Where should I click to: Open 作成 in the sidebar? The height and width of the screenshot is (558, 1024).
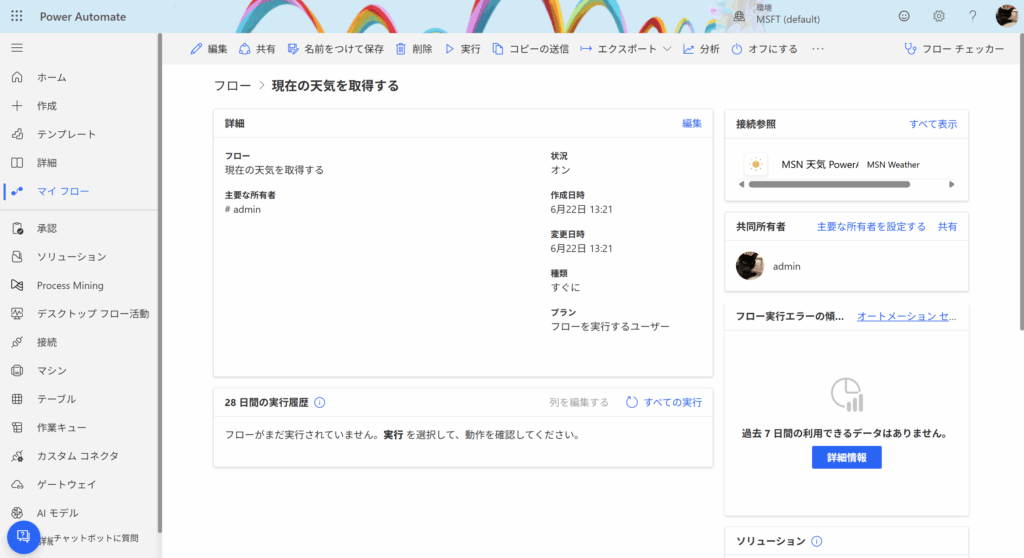(79, 106)
